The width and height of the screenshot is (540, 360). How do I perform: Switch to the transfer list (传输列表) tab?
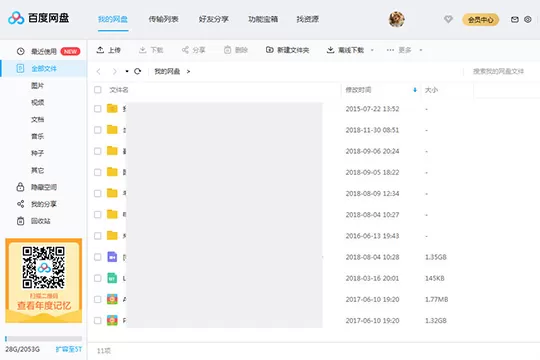click(163, 19)
